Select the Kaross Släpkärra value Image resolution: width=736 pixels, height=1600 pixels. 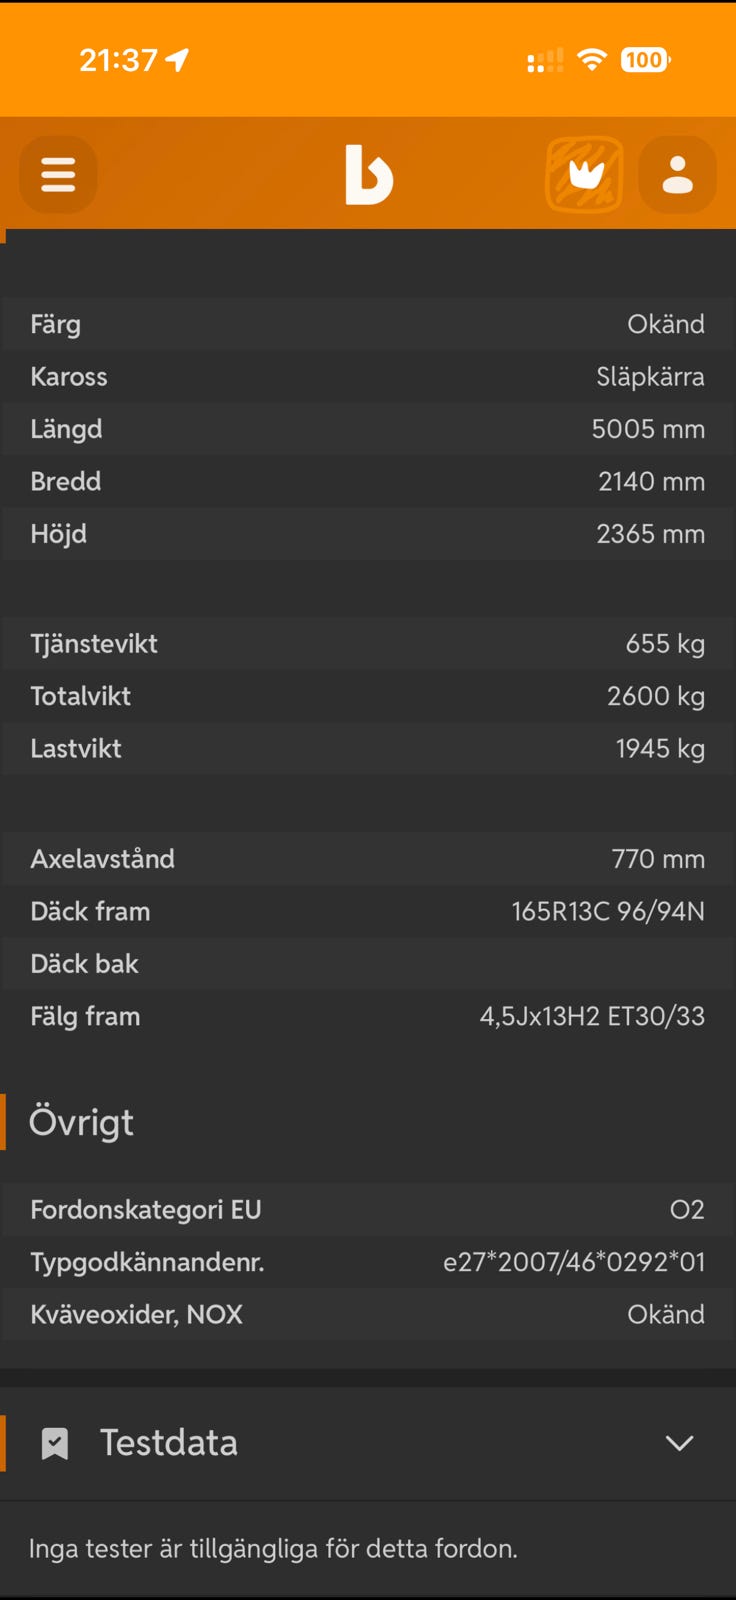tap(650, 377)
